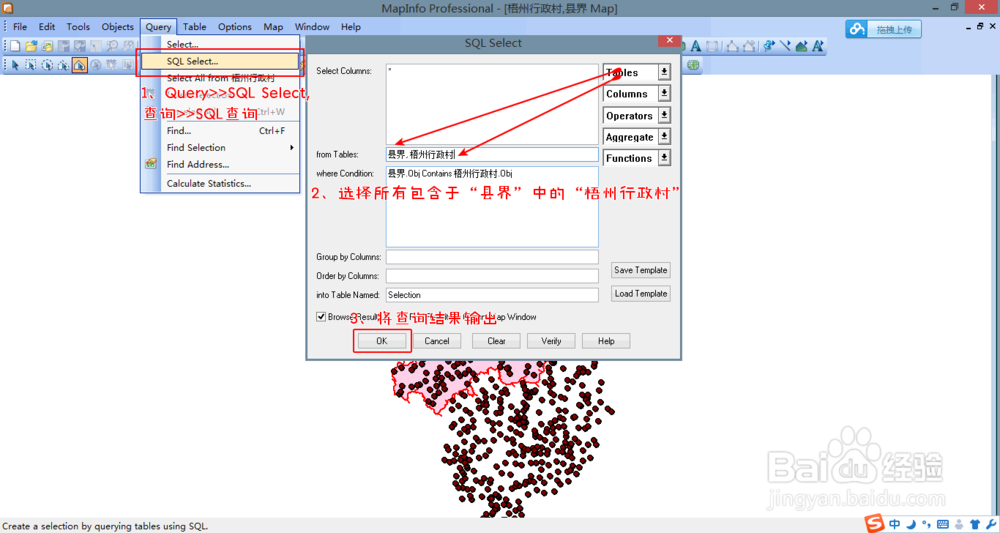Image resolution: width=1000 pixels, height=533 pixels.
Task: Click the Cancel button
Action: click(x=437, y=341)
